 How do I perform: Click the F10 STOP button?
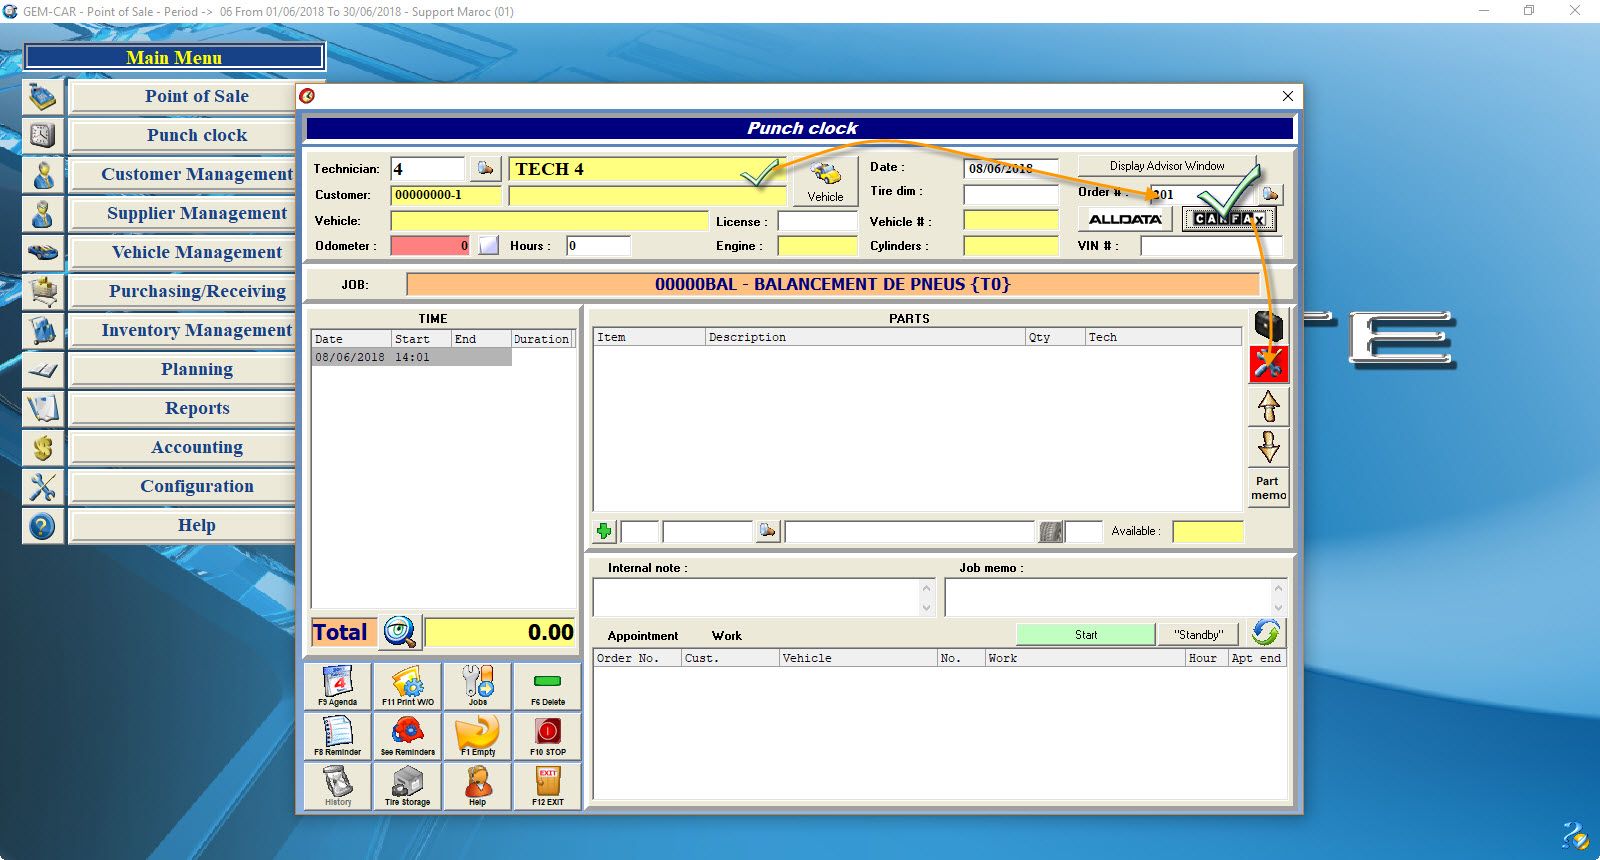click(x=548, y=736)
